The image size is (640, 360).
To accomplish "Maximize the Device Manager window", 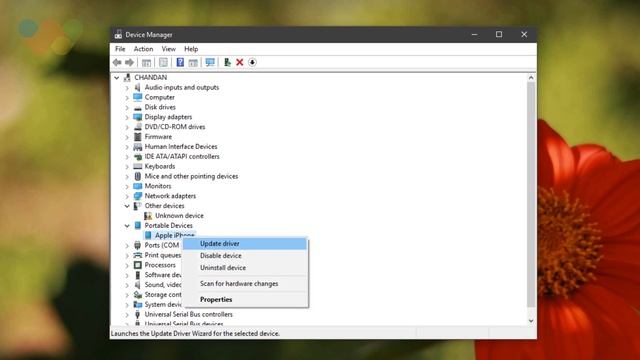I will [x=499, y=35].
